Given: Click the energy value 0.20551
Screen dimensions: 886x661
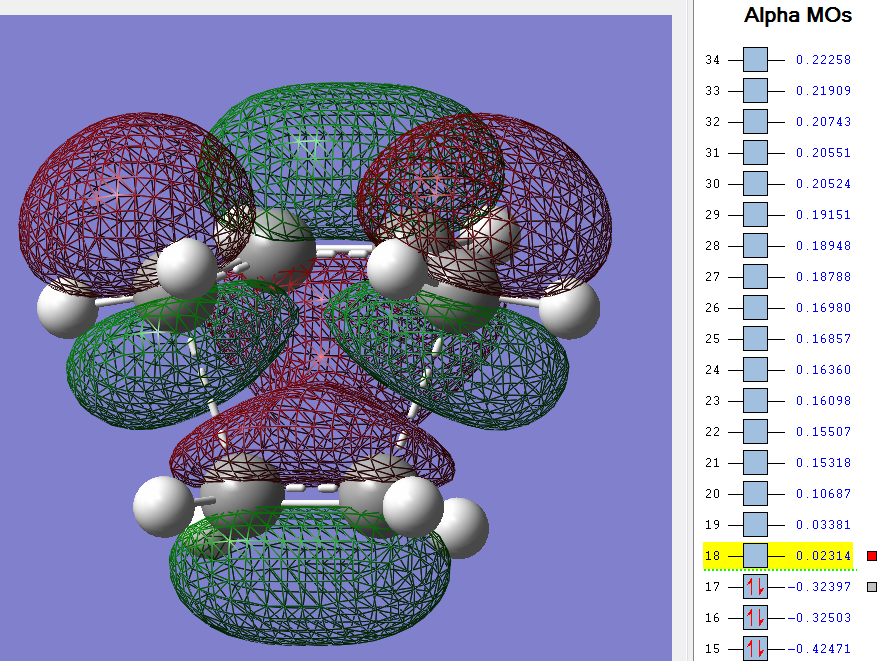Looking at the screenshot, I should coord(823,153).
